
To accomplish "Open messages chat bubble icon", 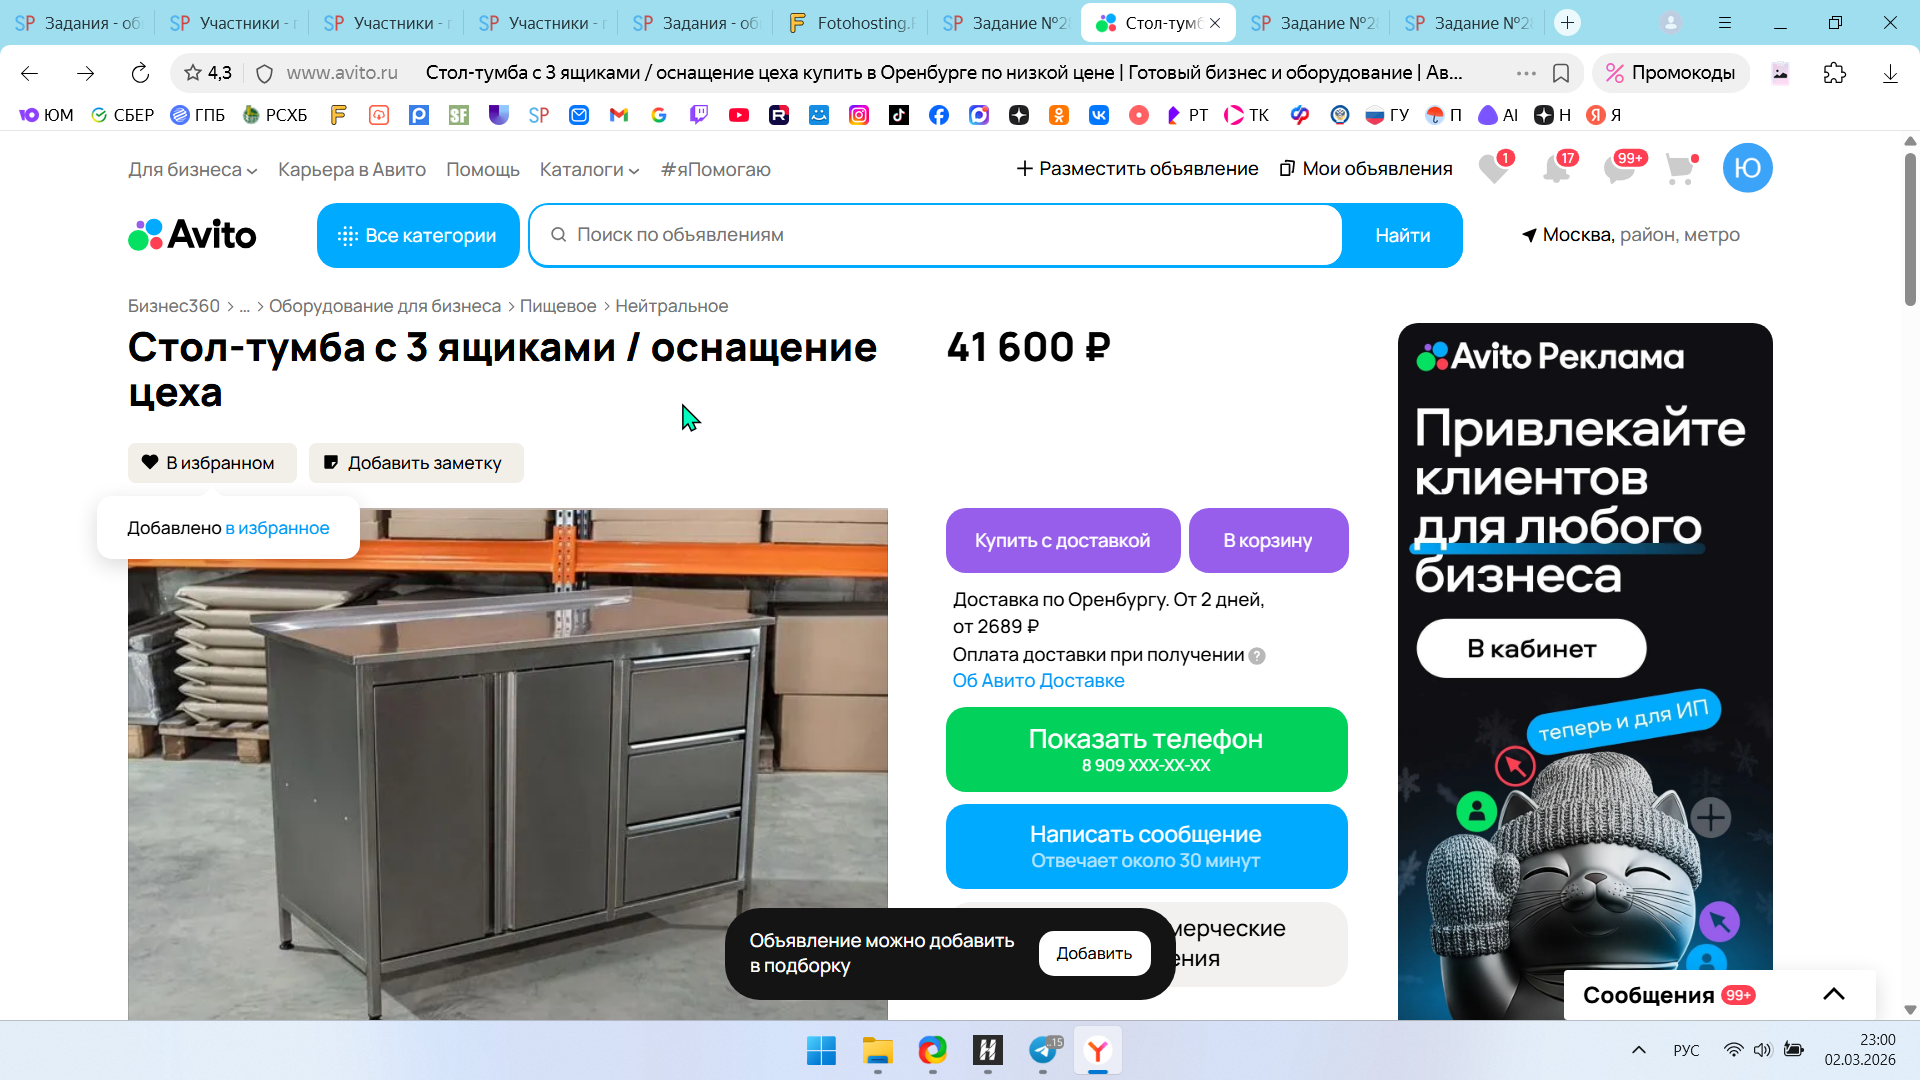I will tap(1618, 169).
